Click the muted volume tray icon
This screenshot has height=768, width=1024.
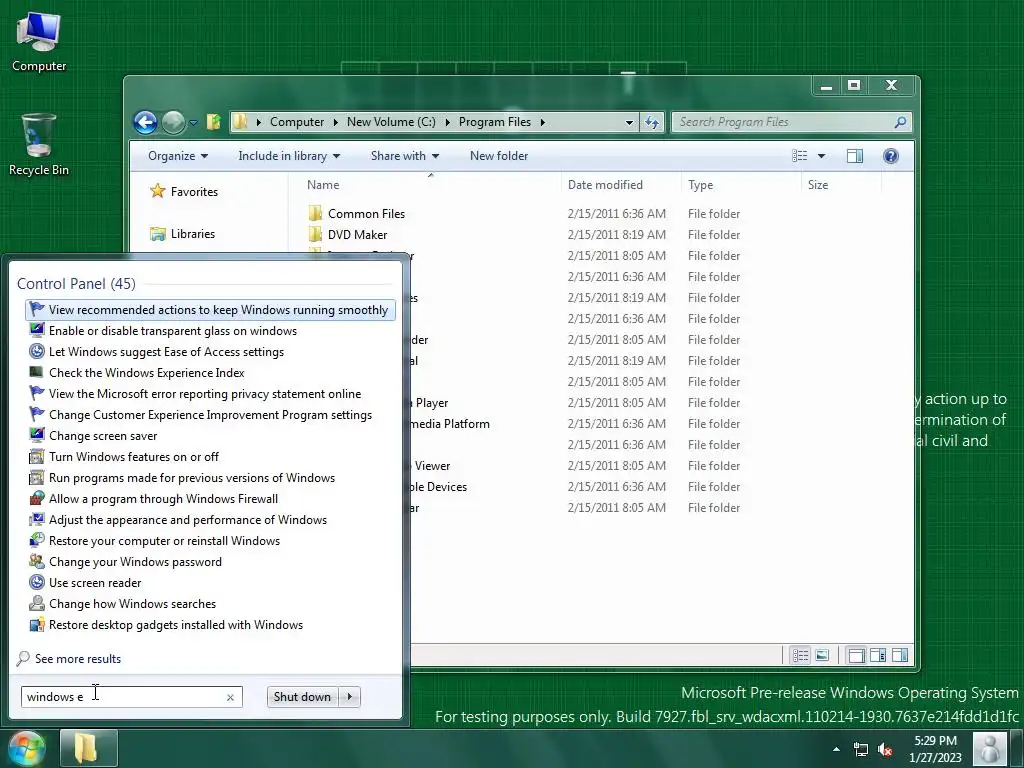coord(885,749)
